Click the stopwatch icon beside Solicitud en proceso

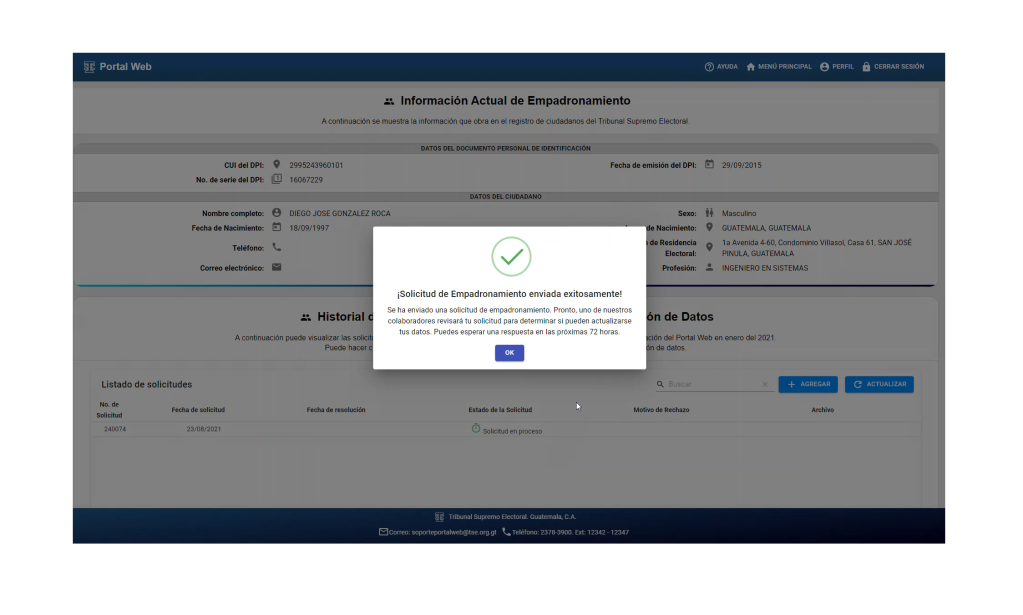[476, 429]
